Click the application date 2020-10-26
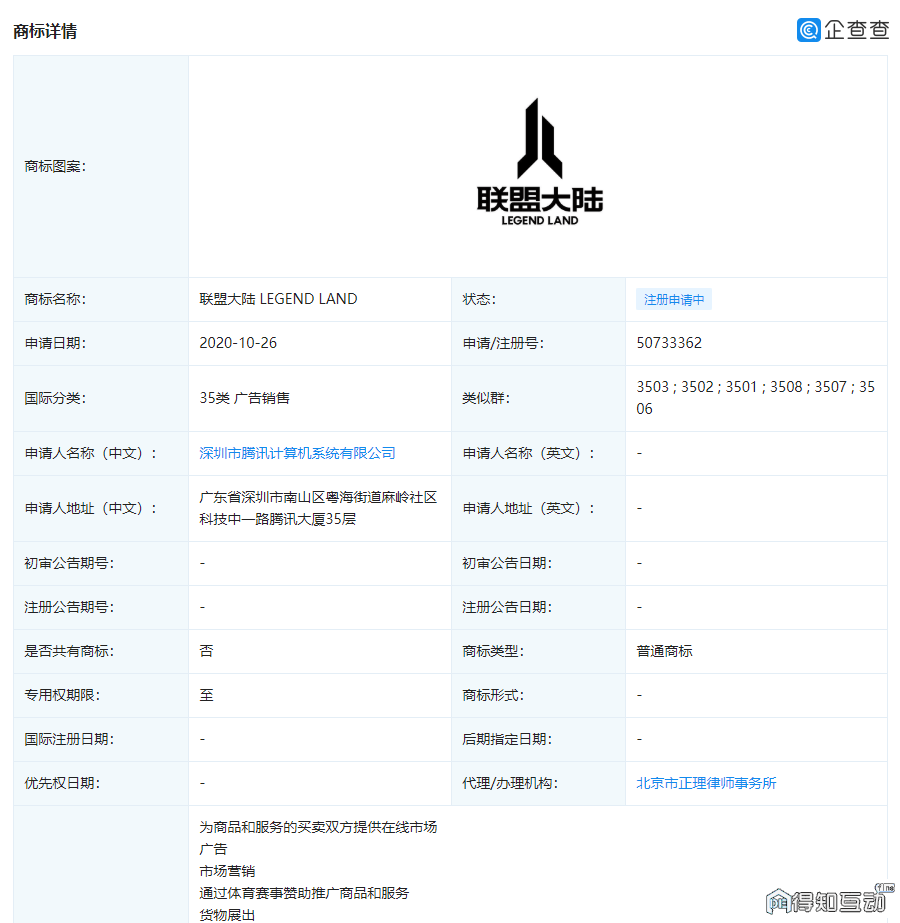The image size is (900, 923). tap(238, 343)
